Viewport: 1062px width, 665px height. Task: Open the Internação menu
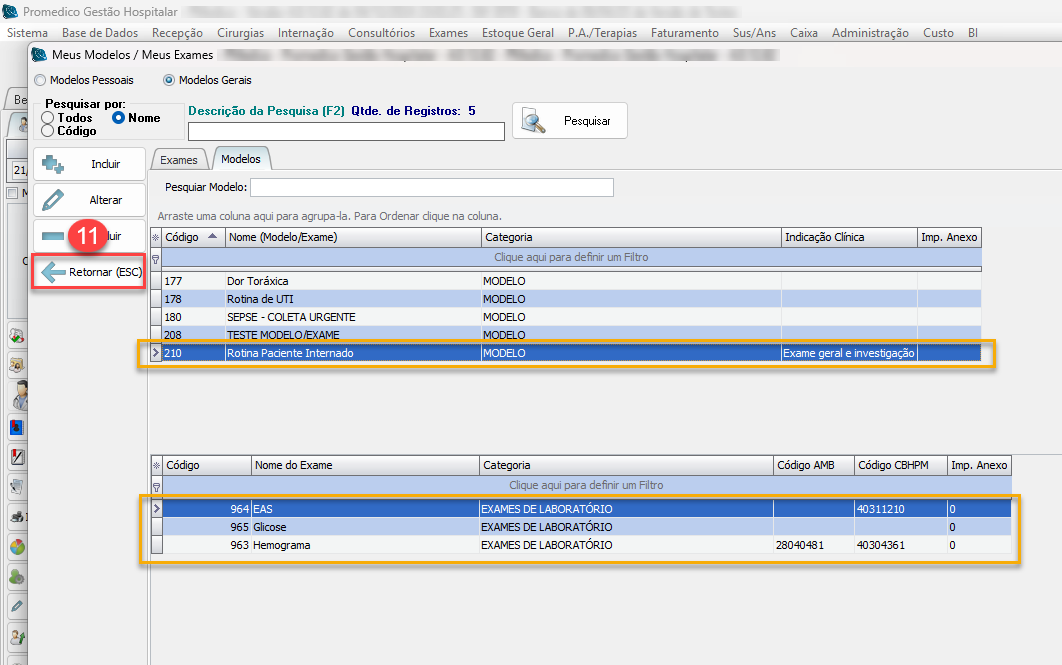click(x=306, y=33)
